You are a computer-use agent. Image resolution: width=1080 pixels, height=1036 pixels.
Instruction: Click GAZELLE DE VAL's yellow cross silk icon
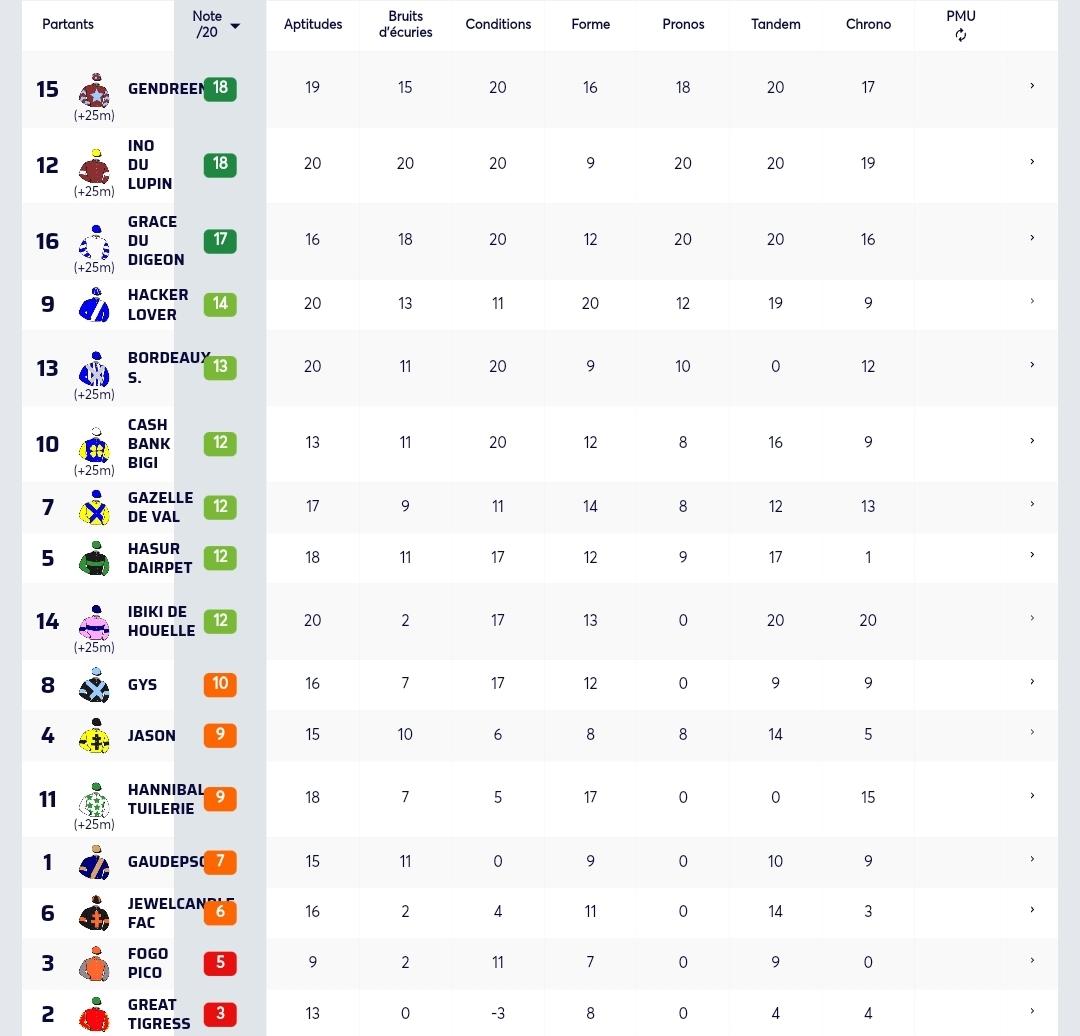(95, 508)
